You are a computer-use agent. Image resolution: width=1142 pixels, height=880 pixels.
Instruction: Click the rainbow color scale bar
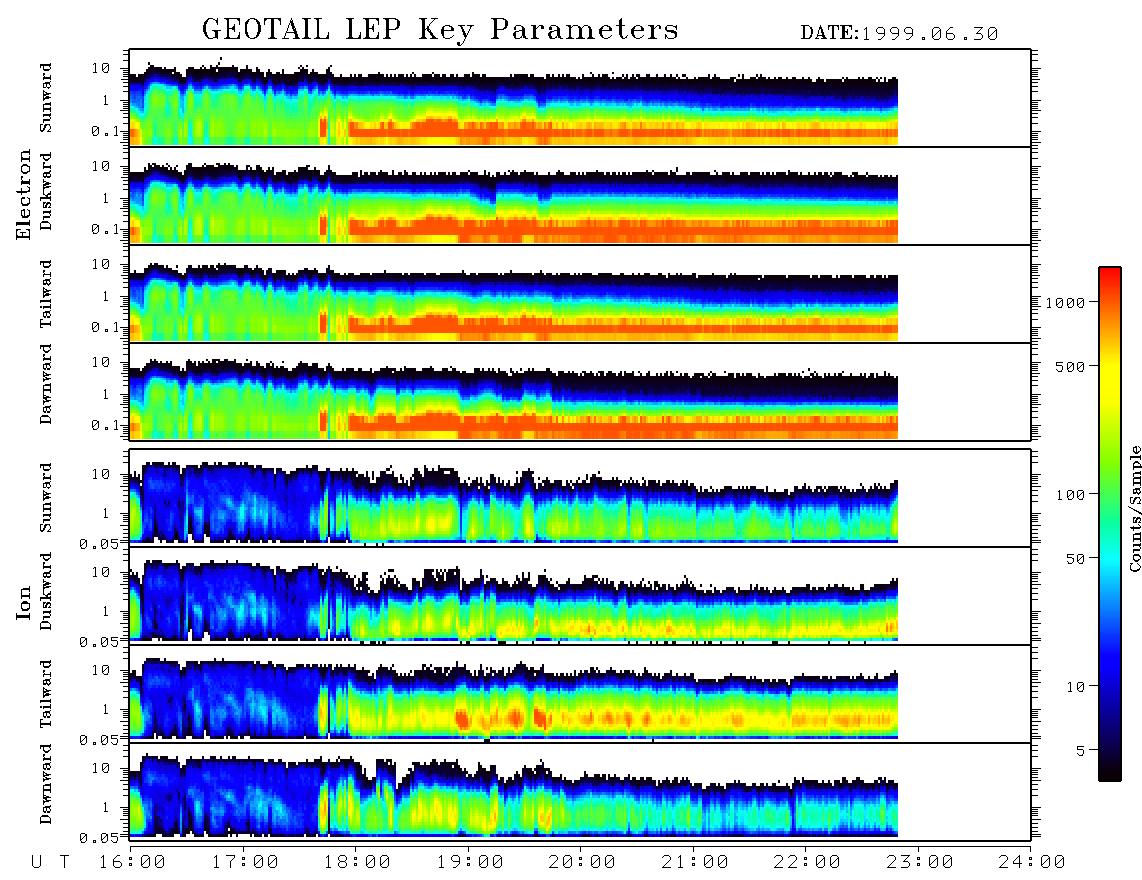pos(1110,524)
